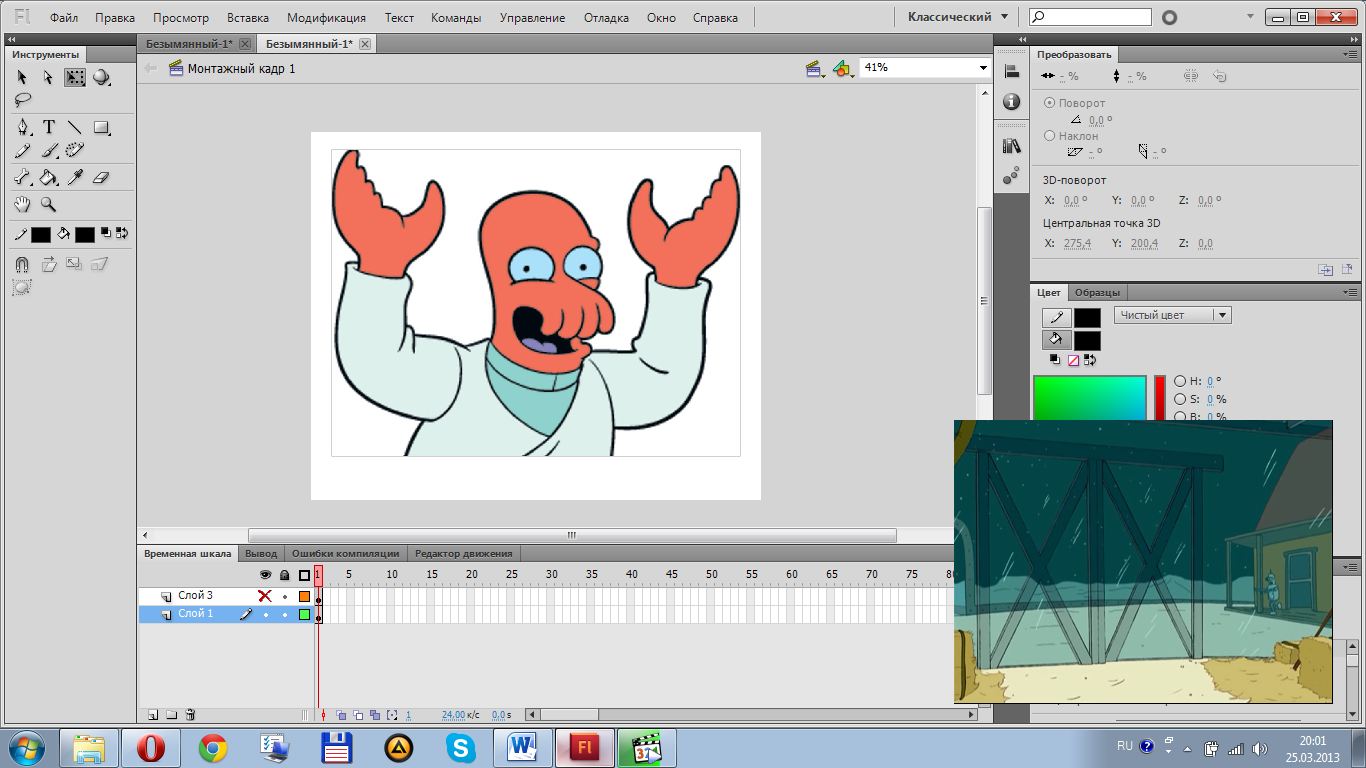Image resolution: width=1366 pixels, height=768 pixels.
Task: Open the Файл menu
Action: pyautogui.click(x=64, y=18)
